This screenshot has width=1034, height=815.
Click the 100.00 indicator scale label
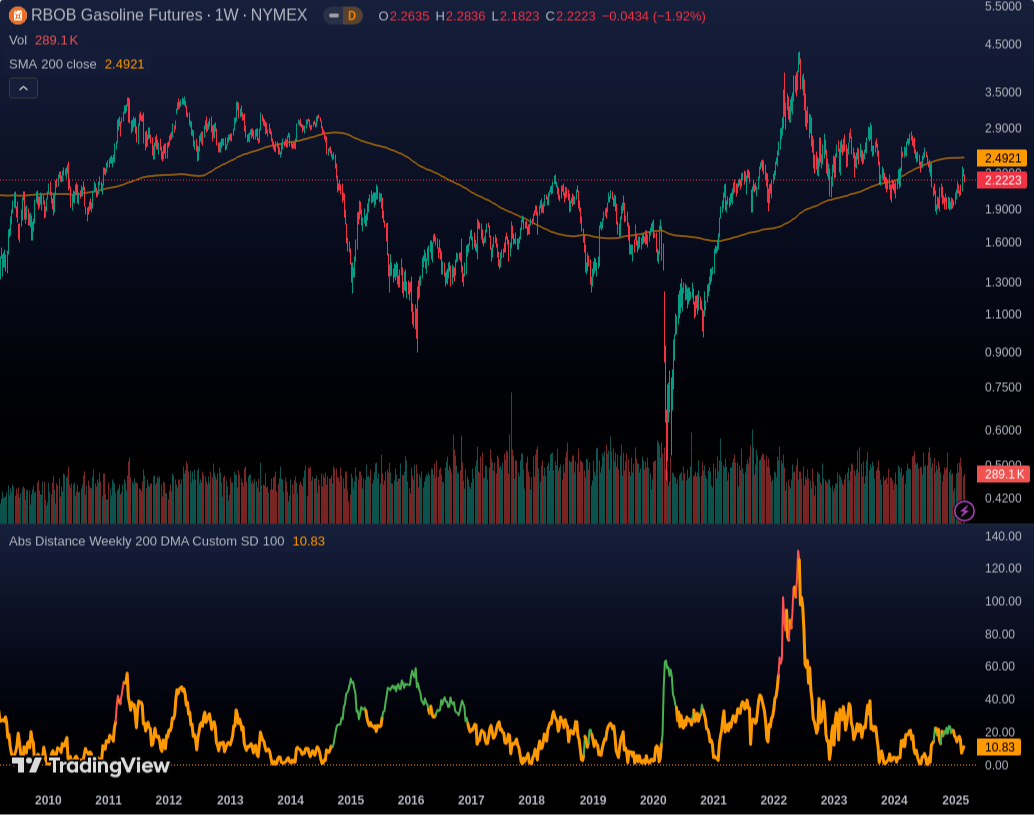1003,601
